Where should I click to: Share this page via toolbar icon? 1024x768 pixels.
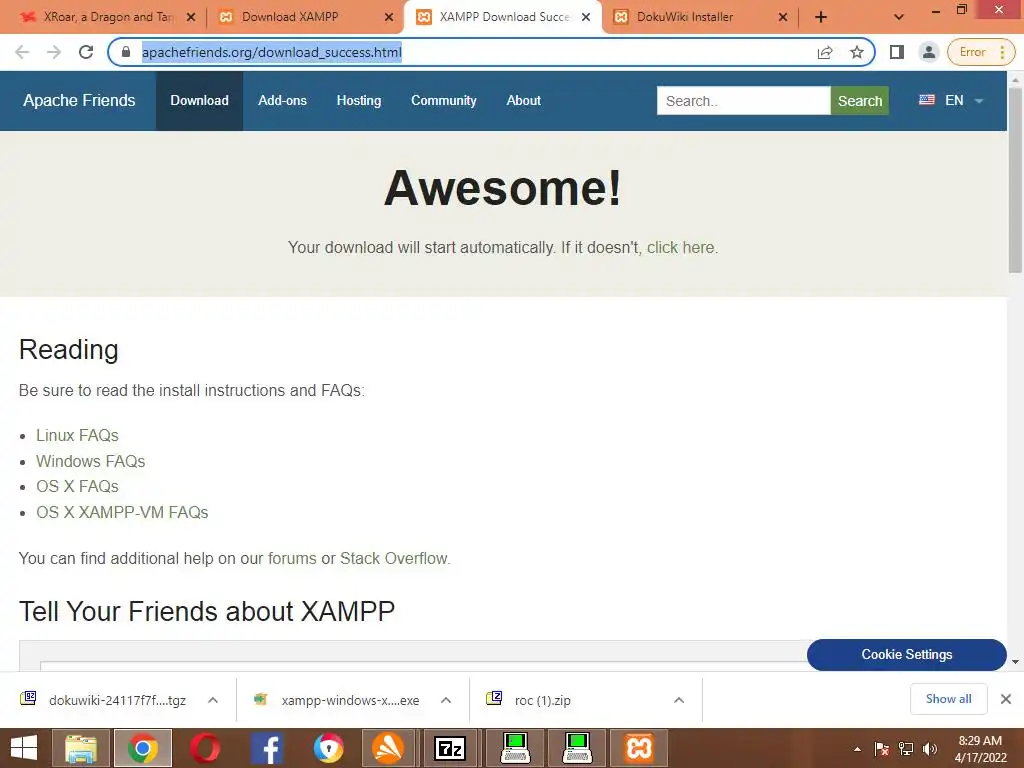(825, 52)
